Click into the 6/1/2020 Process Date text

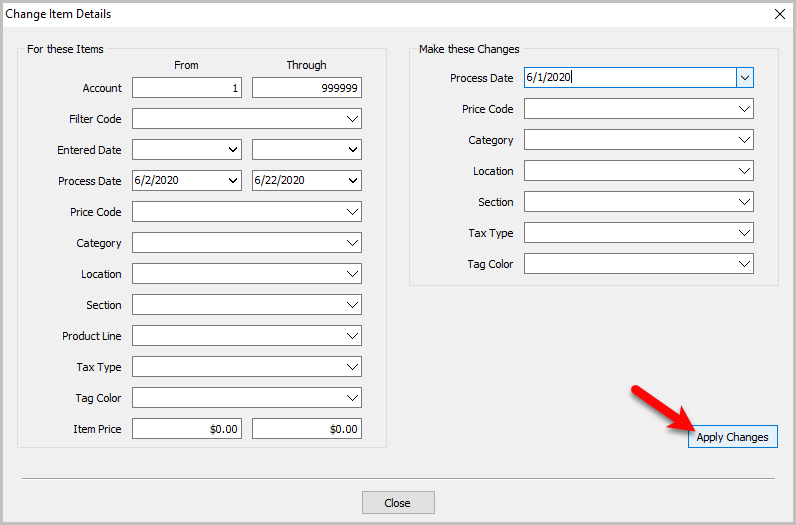pyautogui.click(x=548, y=77)
